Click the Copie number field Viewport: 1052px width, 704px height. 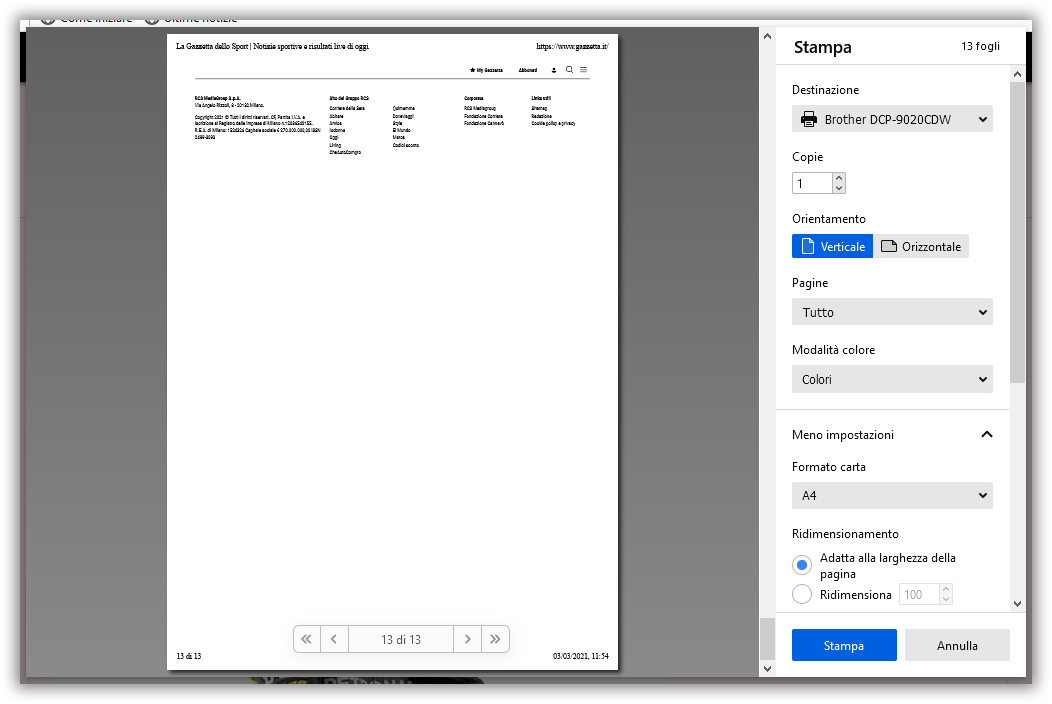pyautogui.click(x=812, y=183)
